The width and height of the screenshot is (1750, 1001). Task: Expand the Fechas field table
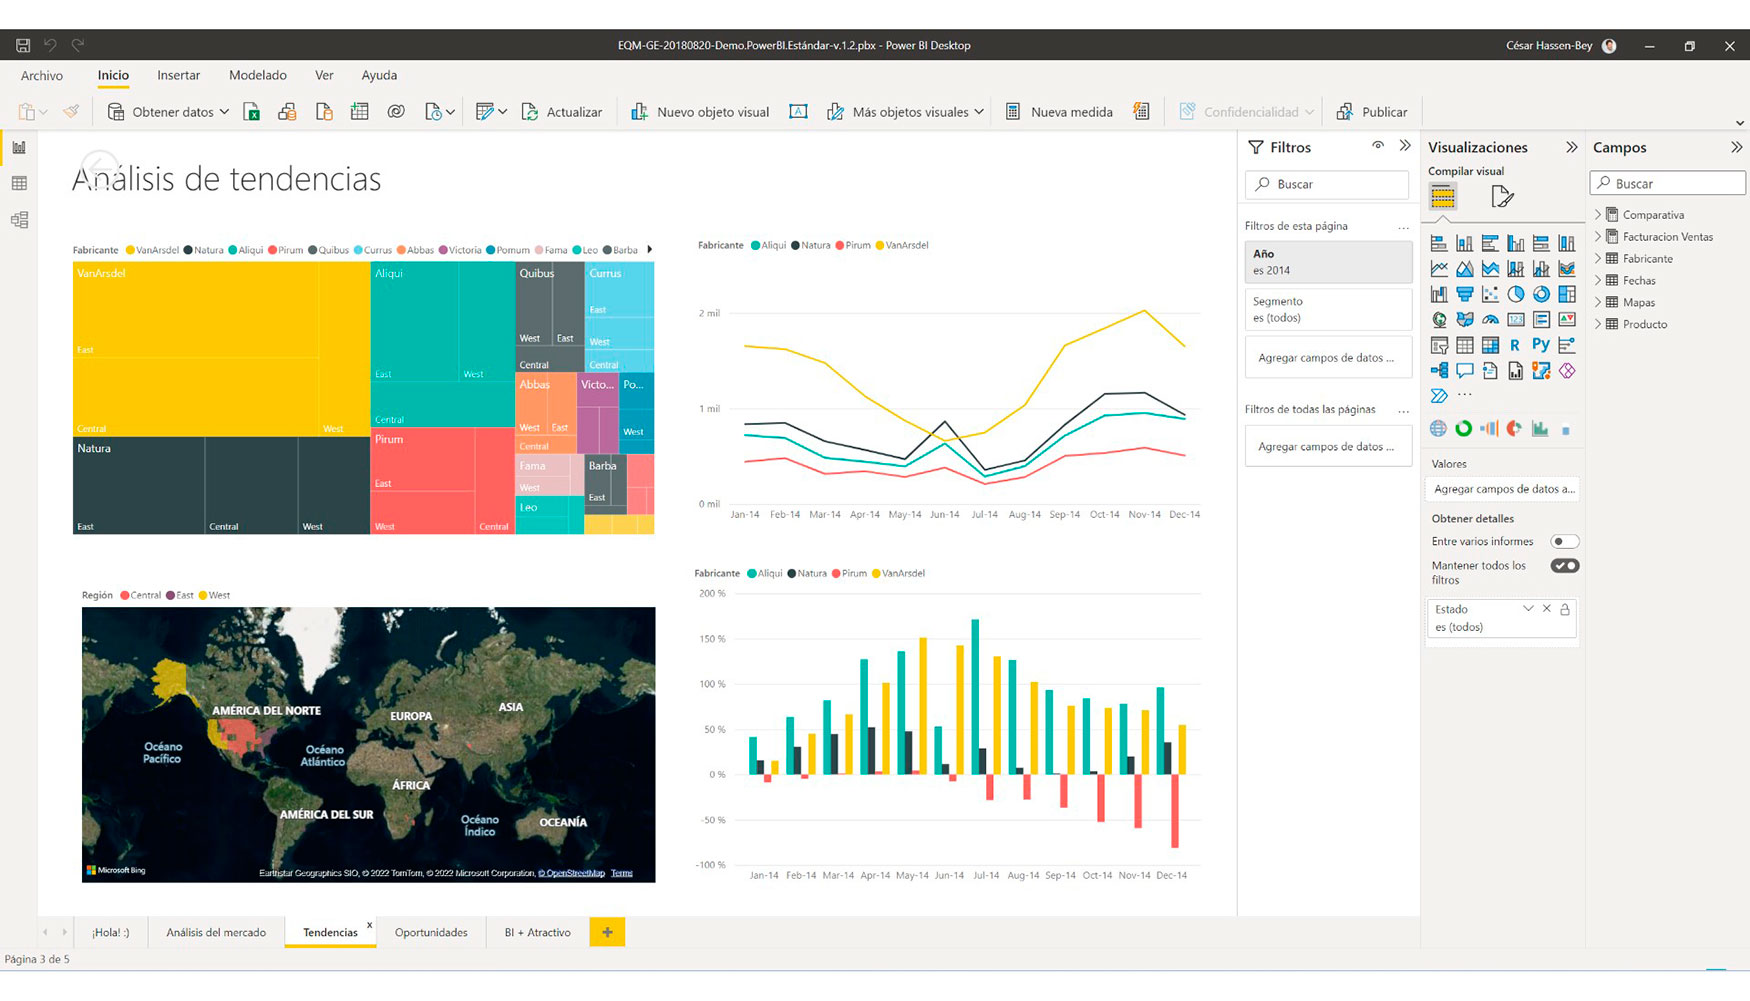(x=1598, y=281)
